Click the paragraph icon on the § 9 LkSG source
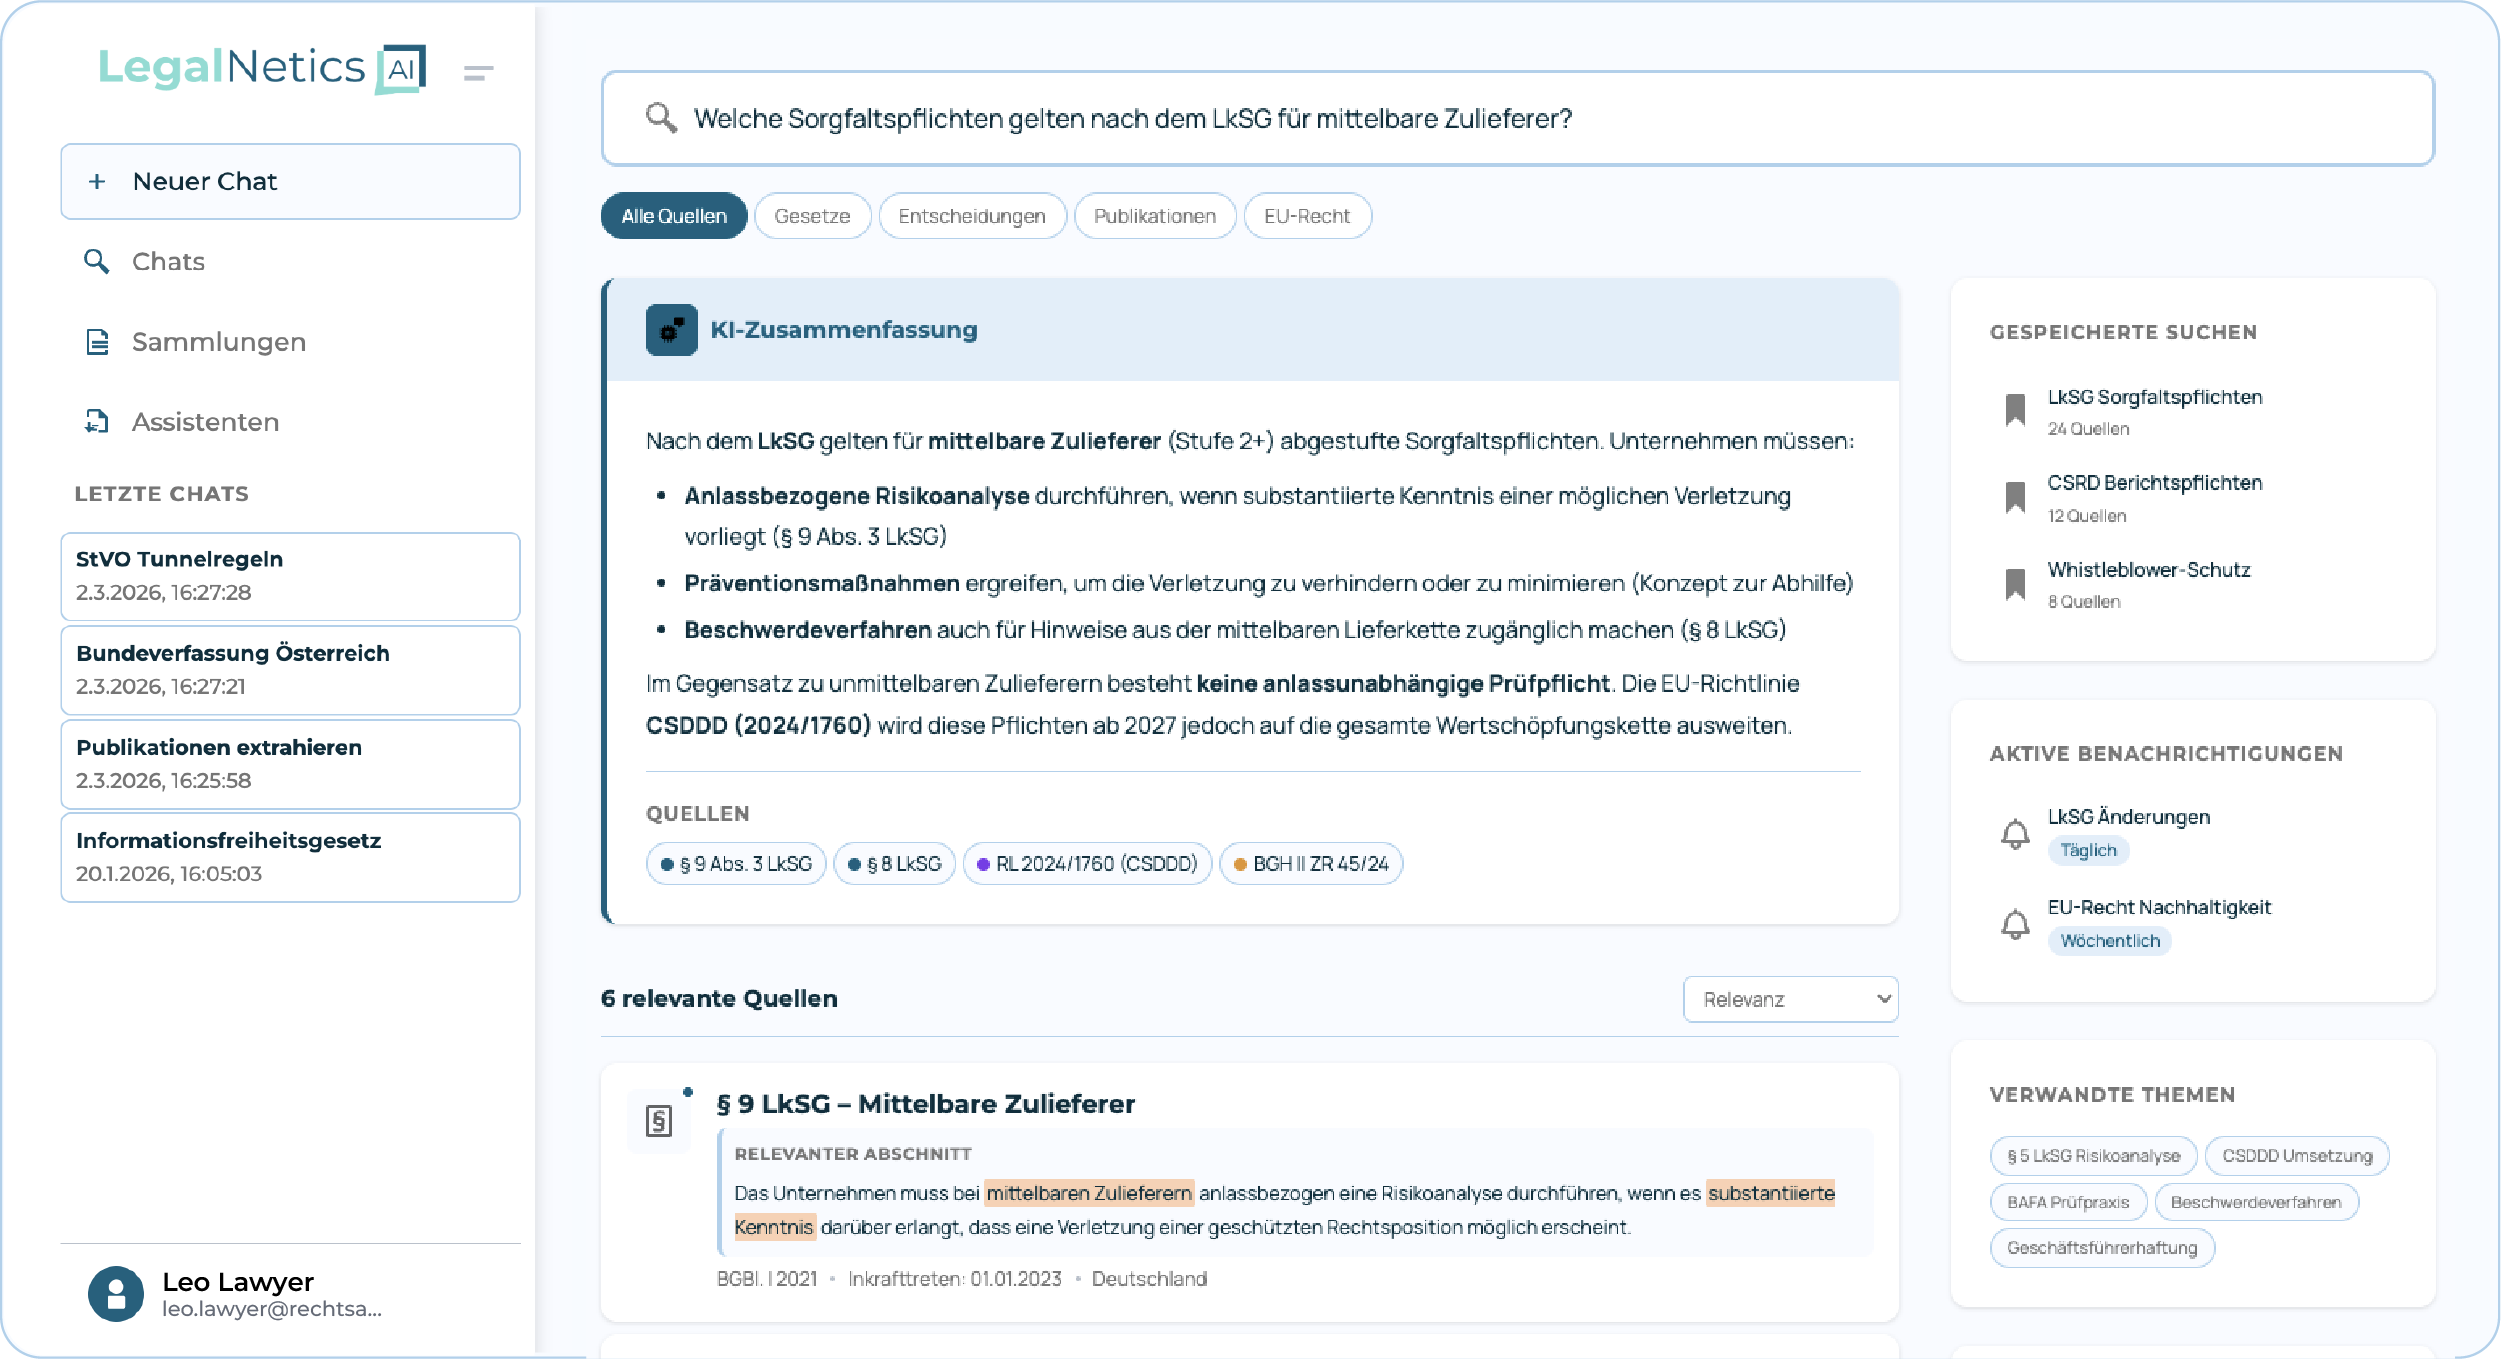2501x1359 pixels. pos(659,1120)
